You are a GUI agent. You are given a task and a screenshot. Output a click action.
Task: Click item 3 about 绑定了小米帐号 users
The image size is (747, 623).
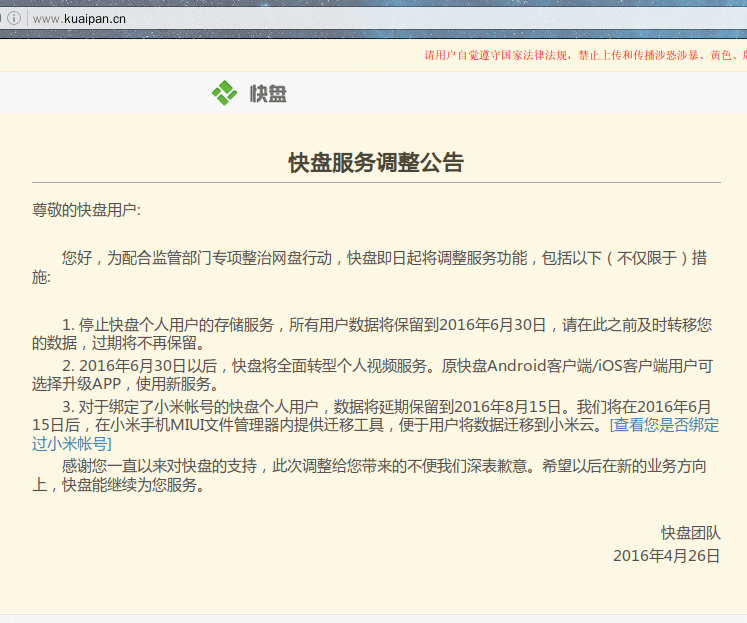[x=375, y=425]
